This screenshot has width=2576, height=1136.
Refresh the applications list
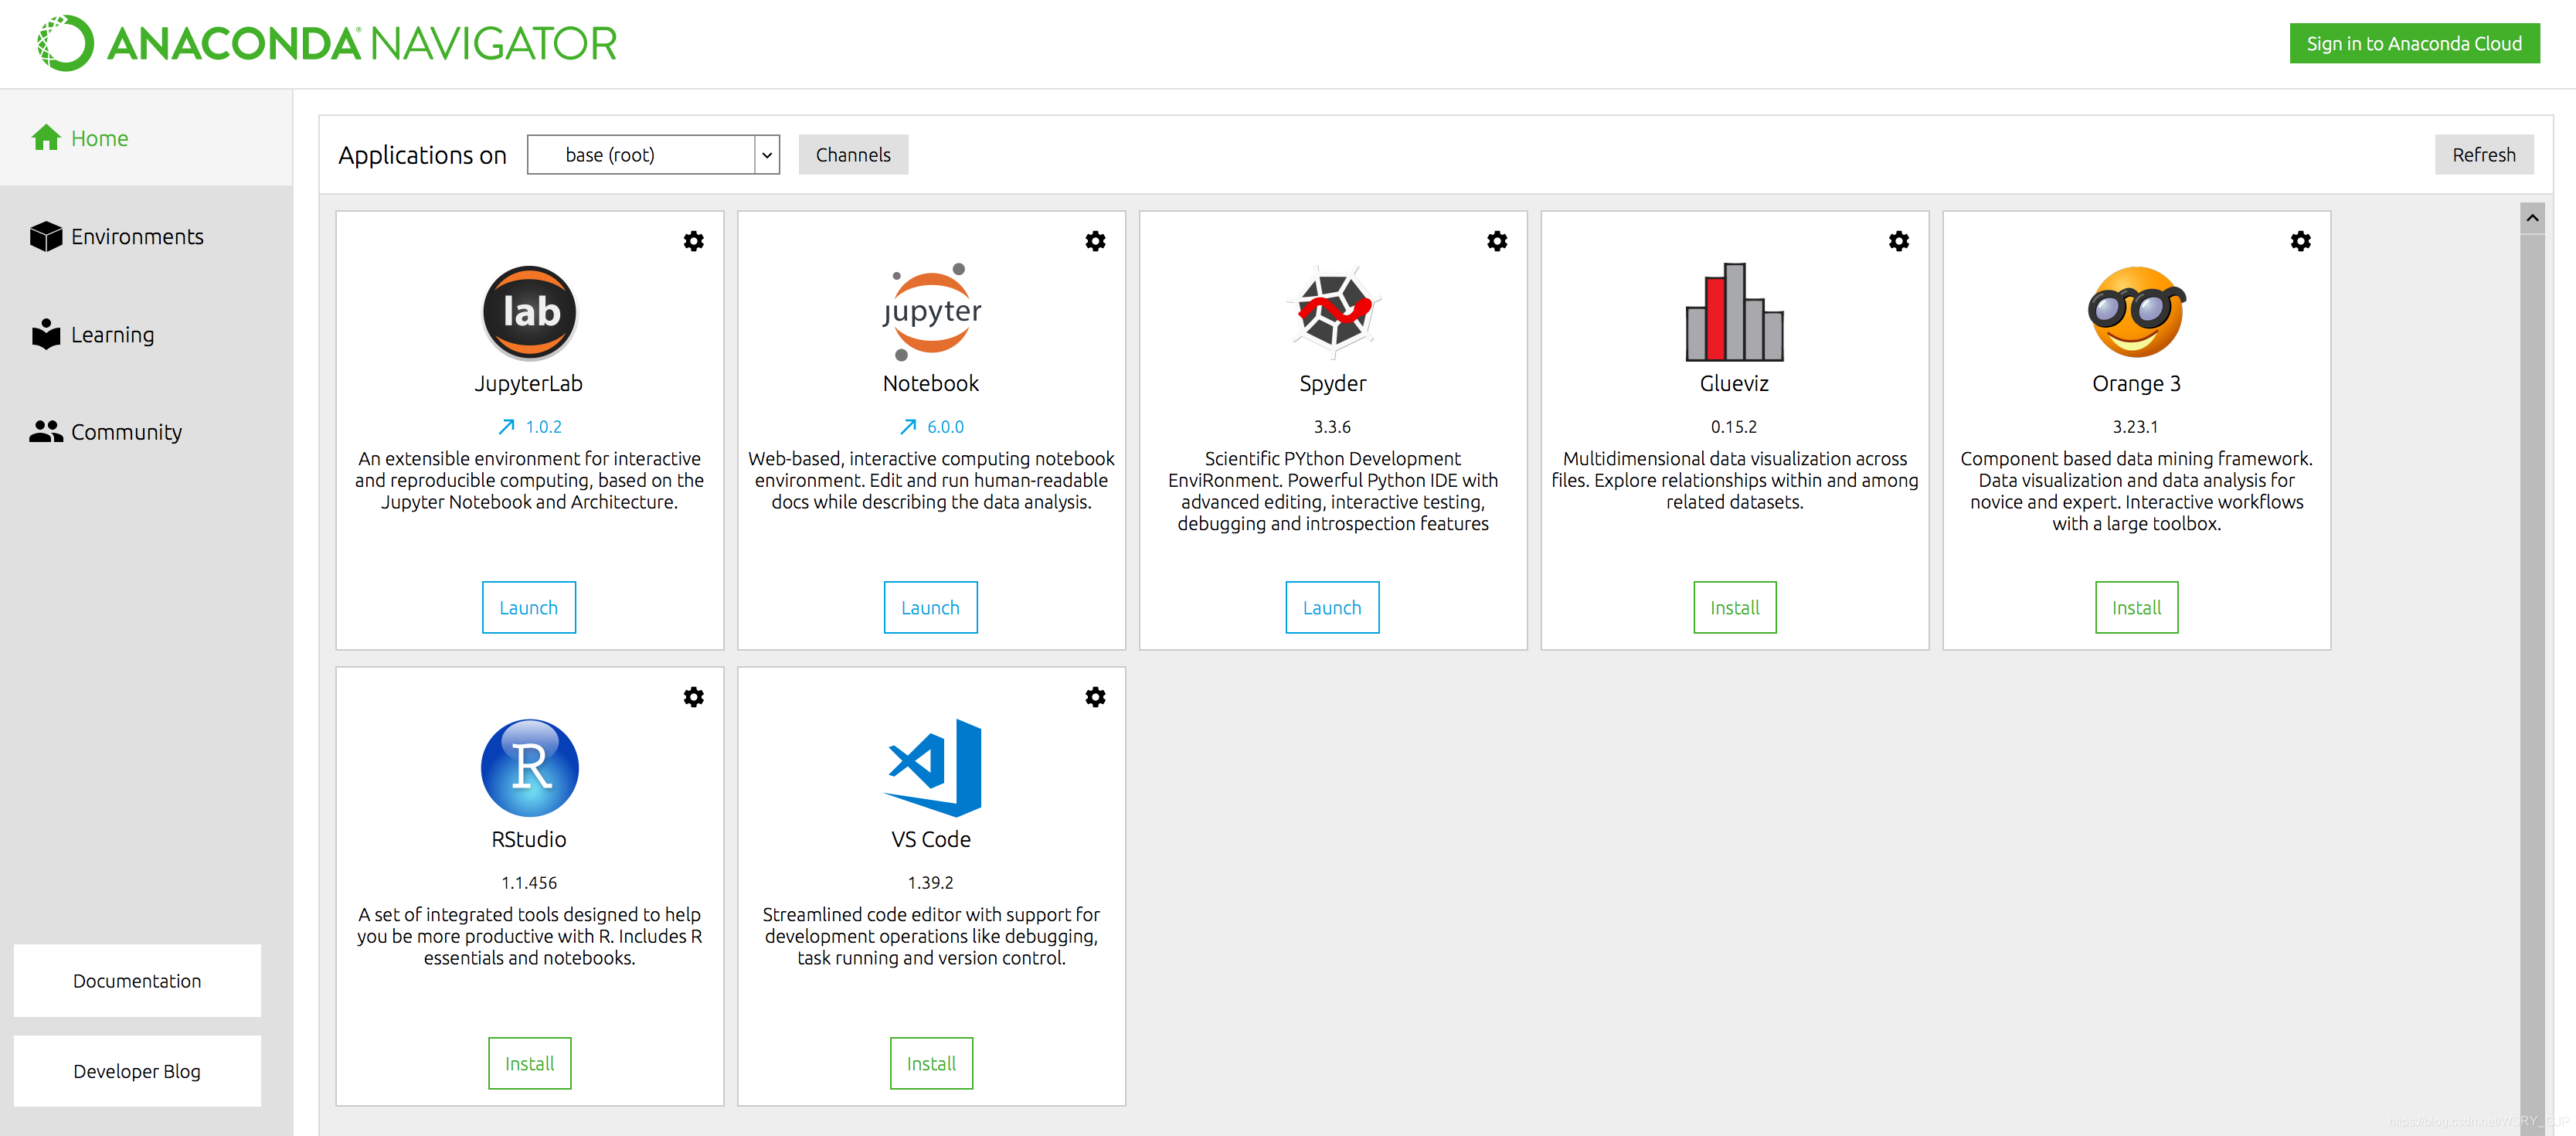2484,155
